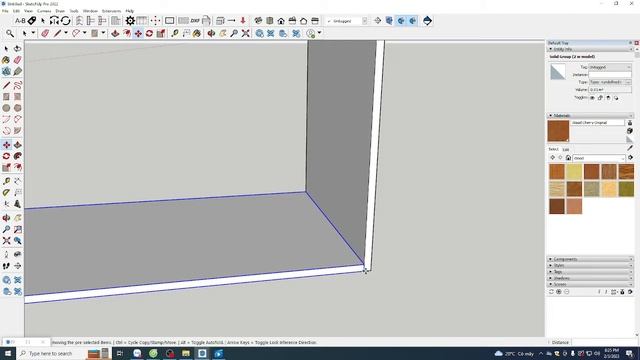This screenshot has width=640, height=360.
Task: Select the Offset tool in left toolbar
Action: [18, 167]
